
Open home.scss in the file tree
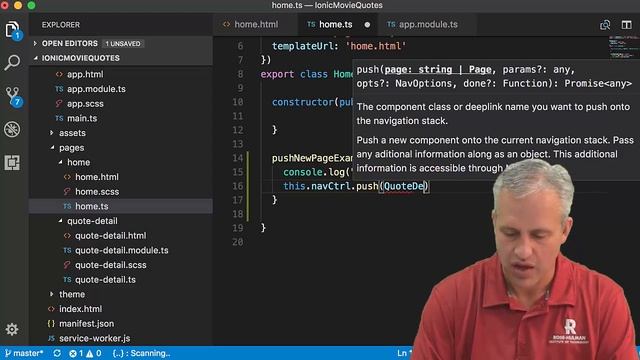tap(97, 192)
